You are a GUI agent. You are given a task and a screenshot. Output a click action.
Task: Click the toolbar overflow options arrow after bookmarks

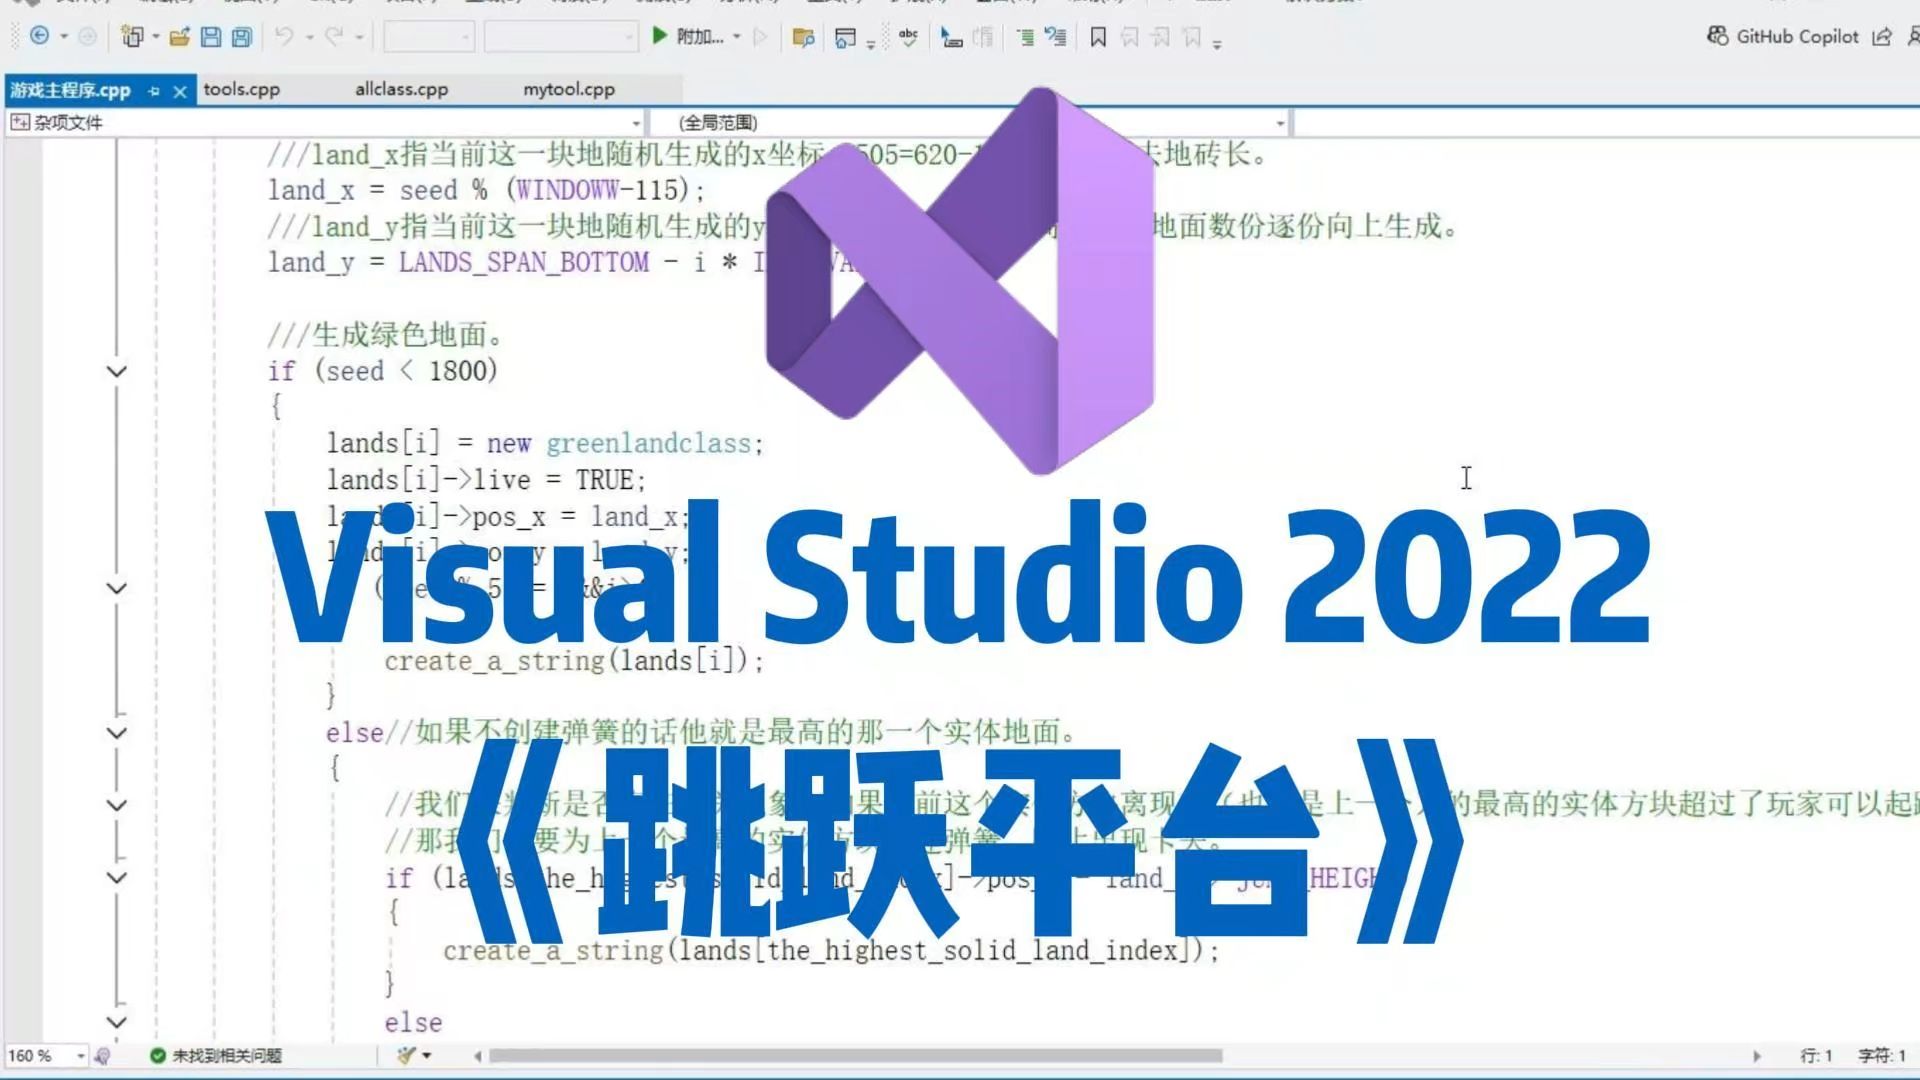point(1217,43)
